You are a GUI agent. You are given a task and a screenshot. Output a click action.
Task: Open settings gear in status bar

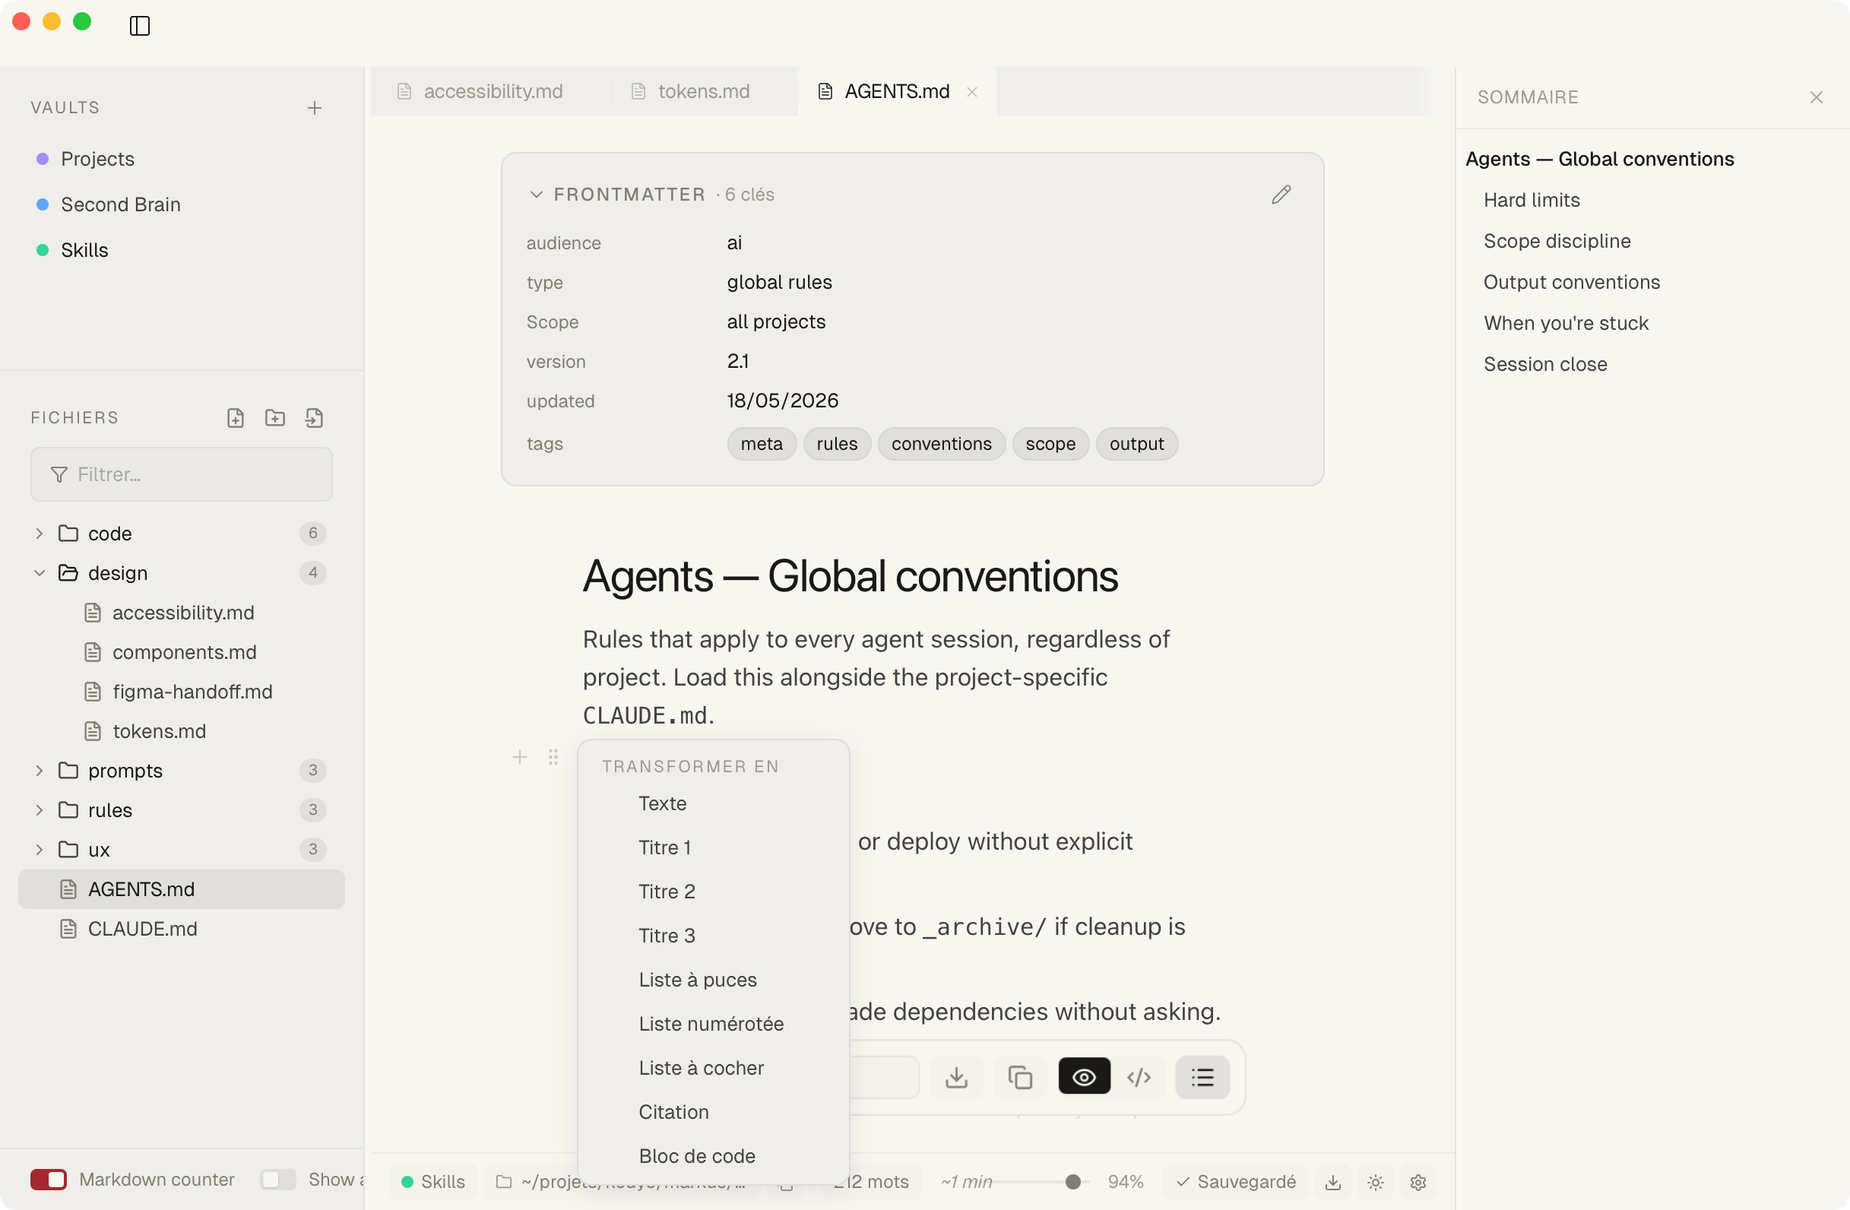tap(1418, 1182)
